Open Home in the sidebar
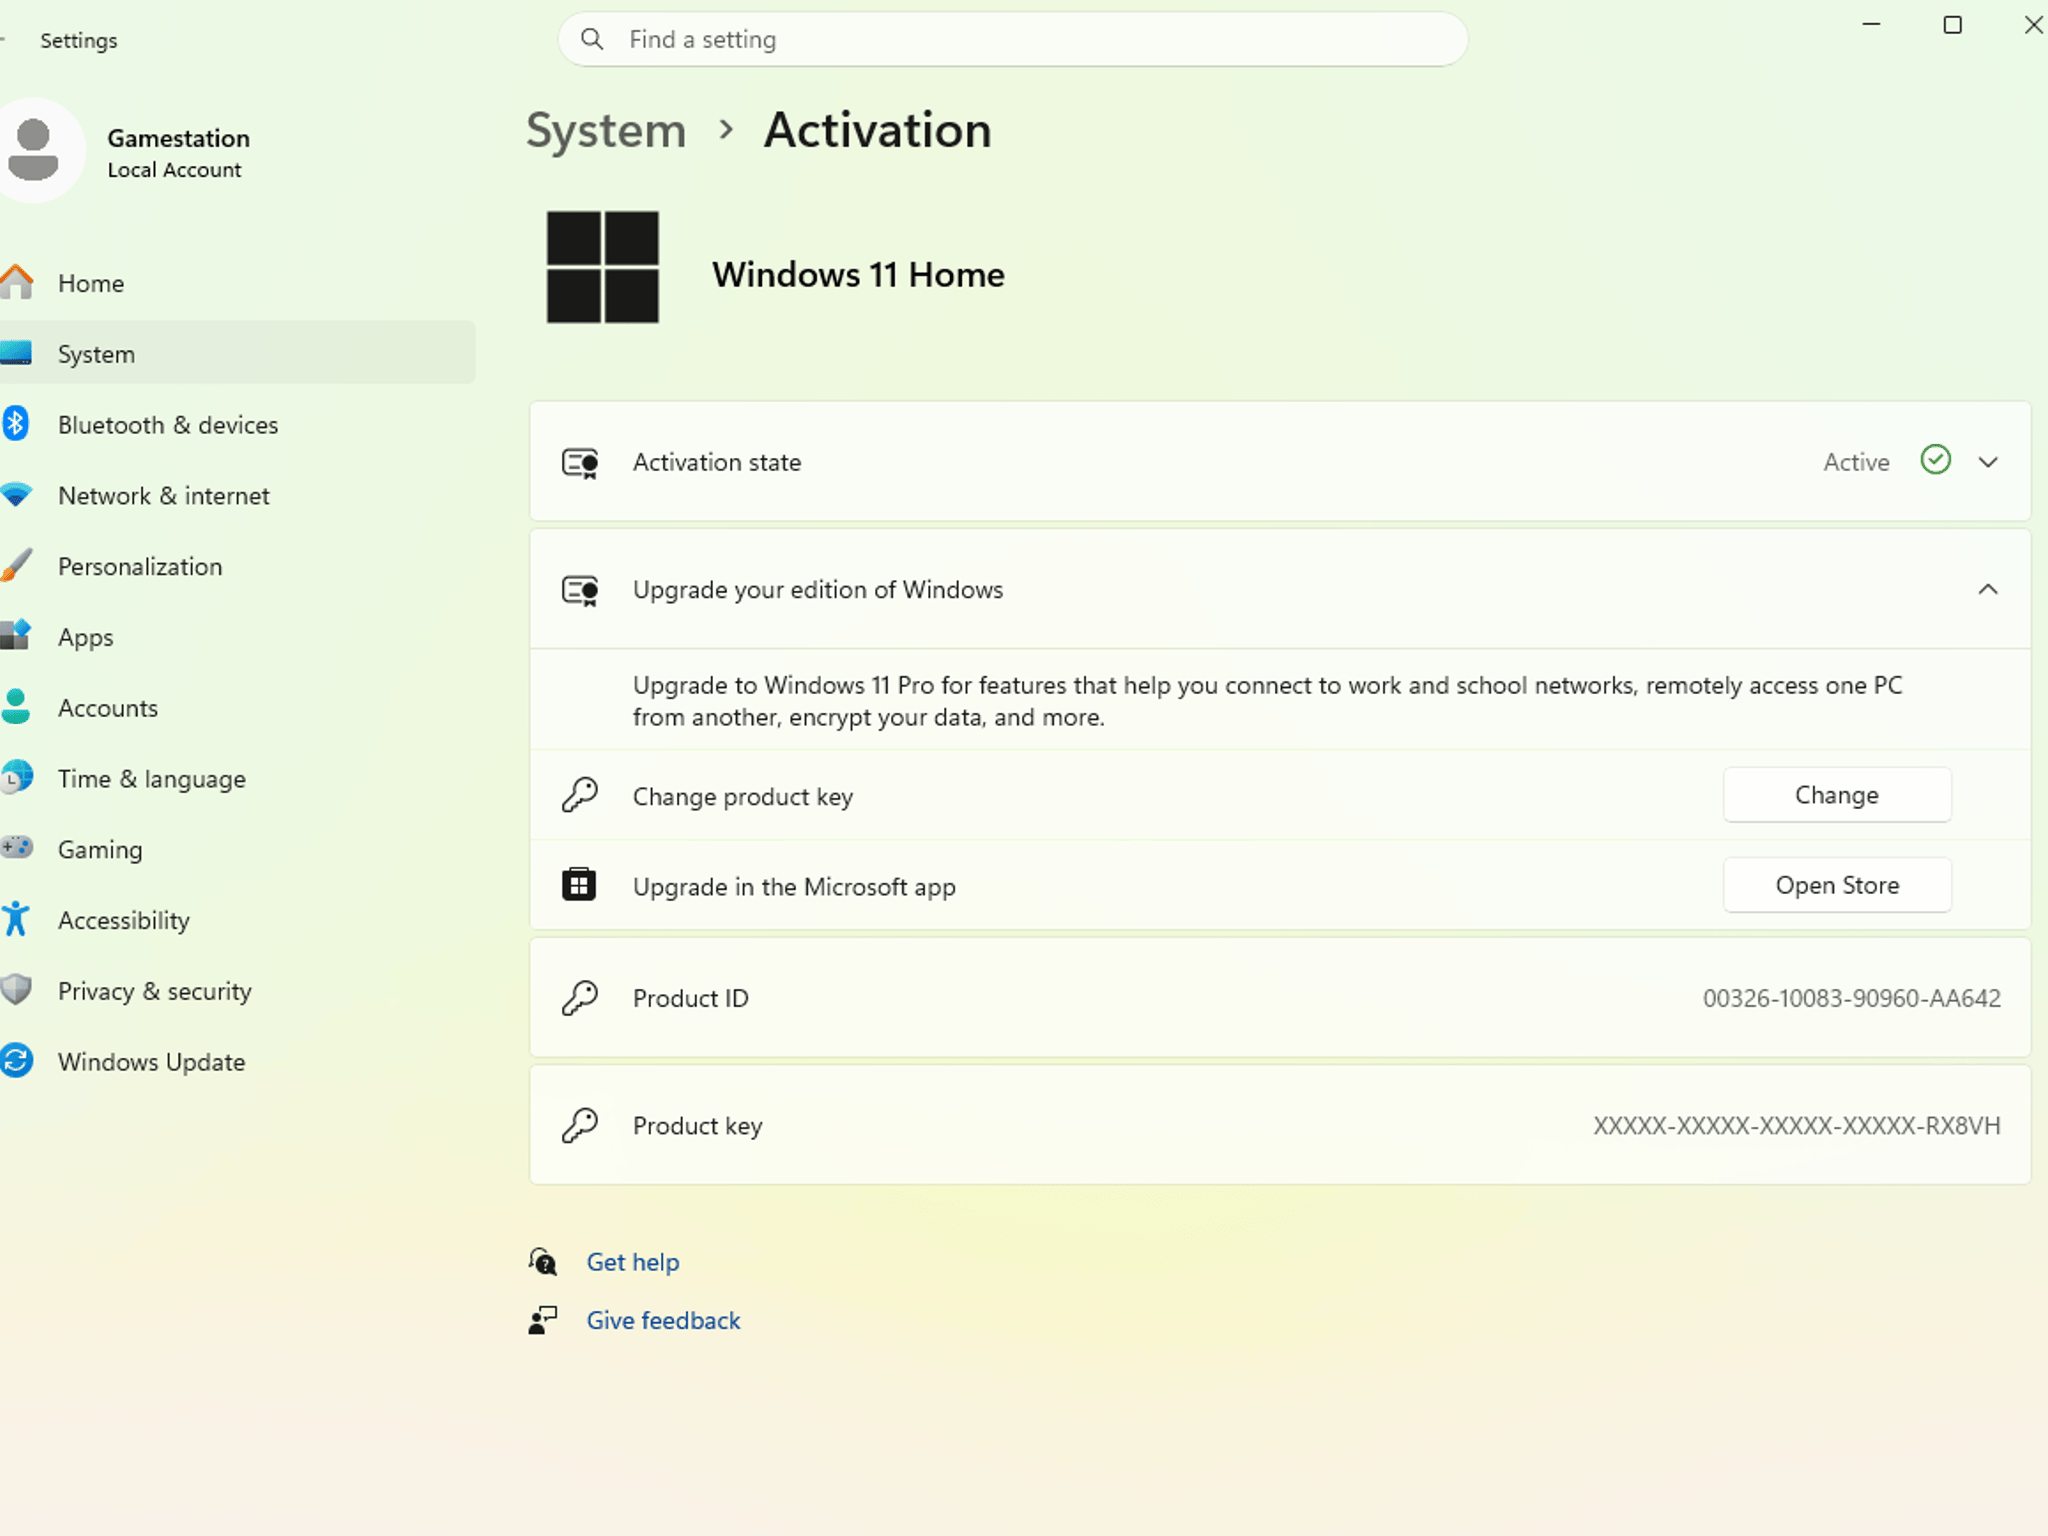Screen dimensions: 2048x1536 pos(237,283)
